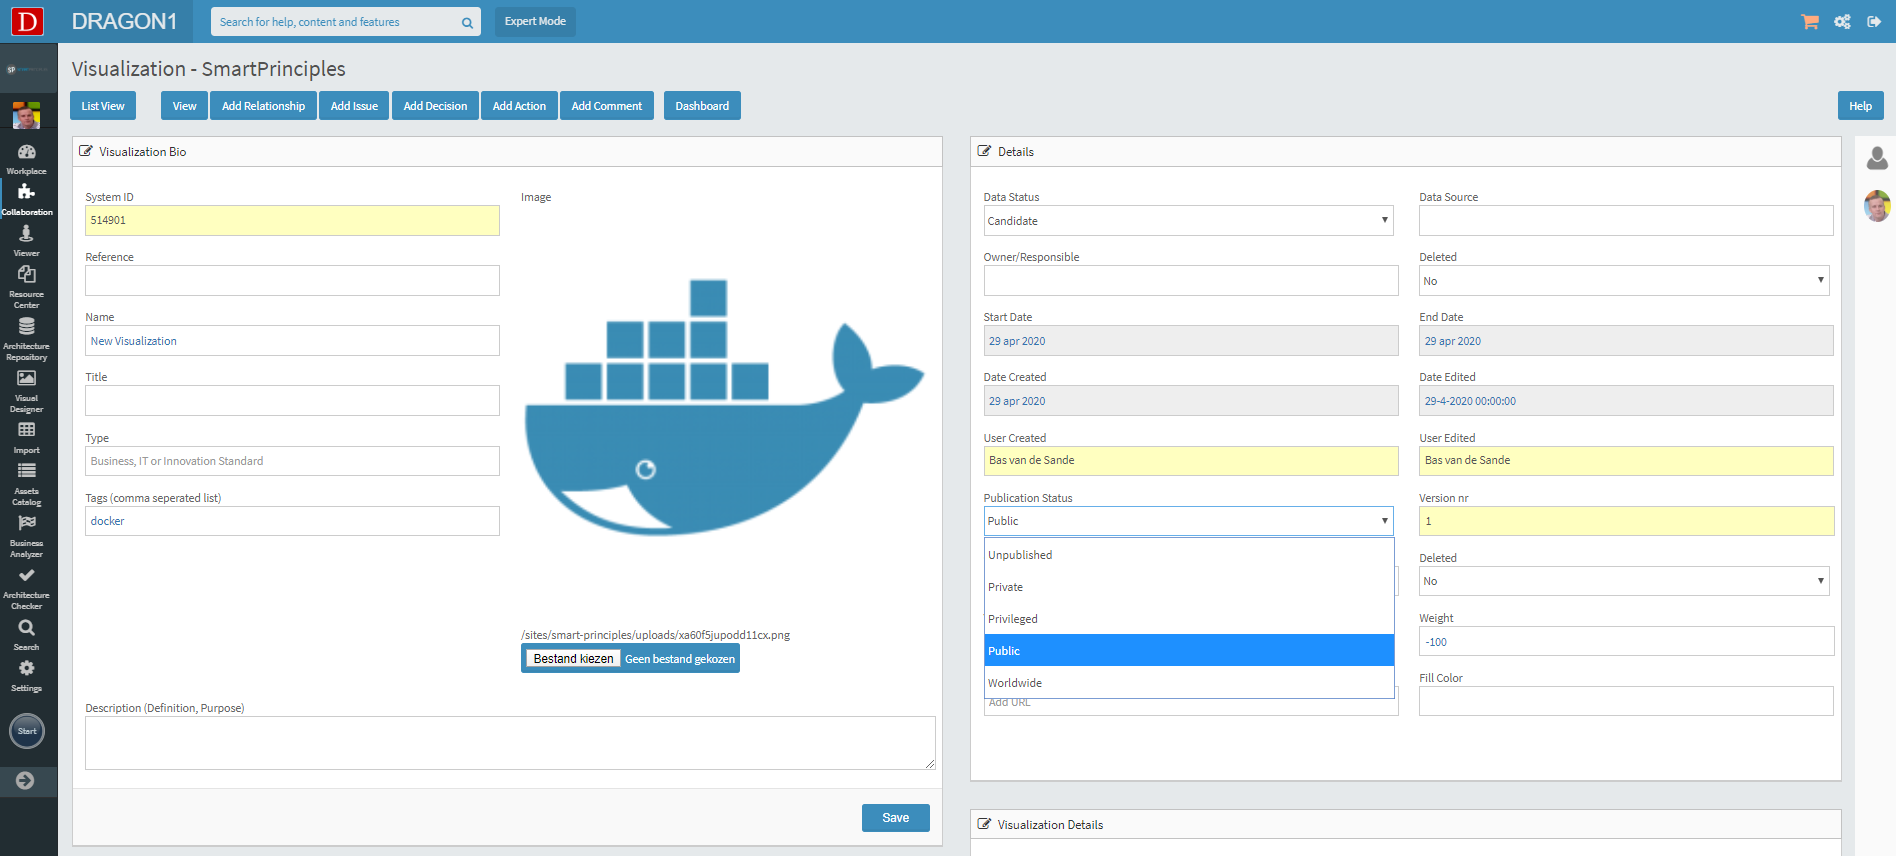Click the shopping cart icon
The height and width of the screenshot is (856, 1896).
[1809, 22]
